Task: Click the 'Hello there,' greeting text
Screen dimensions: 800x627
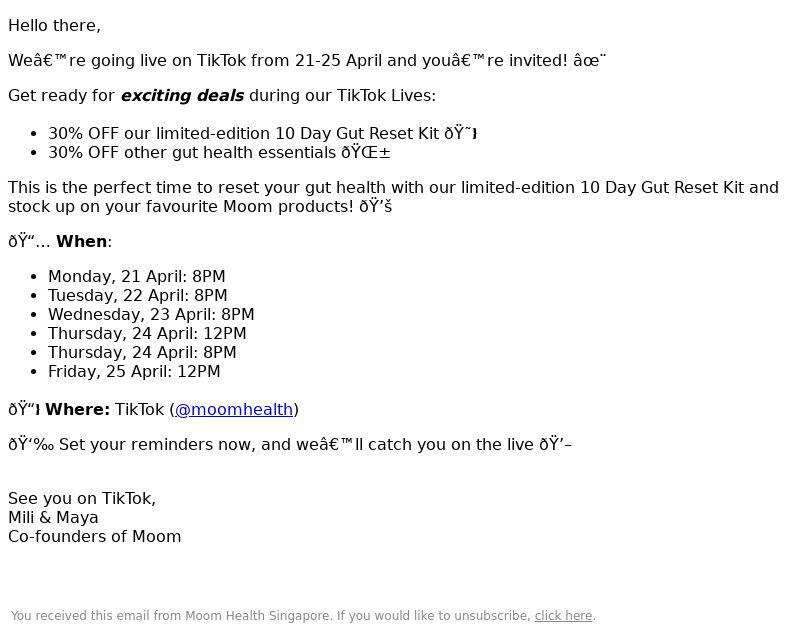Action: point(55,26)
